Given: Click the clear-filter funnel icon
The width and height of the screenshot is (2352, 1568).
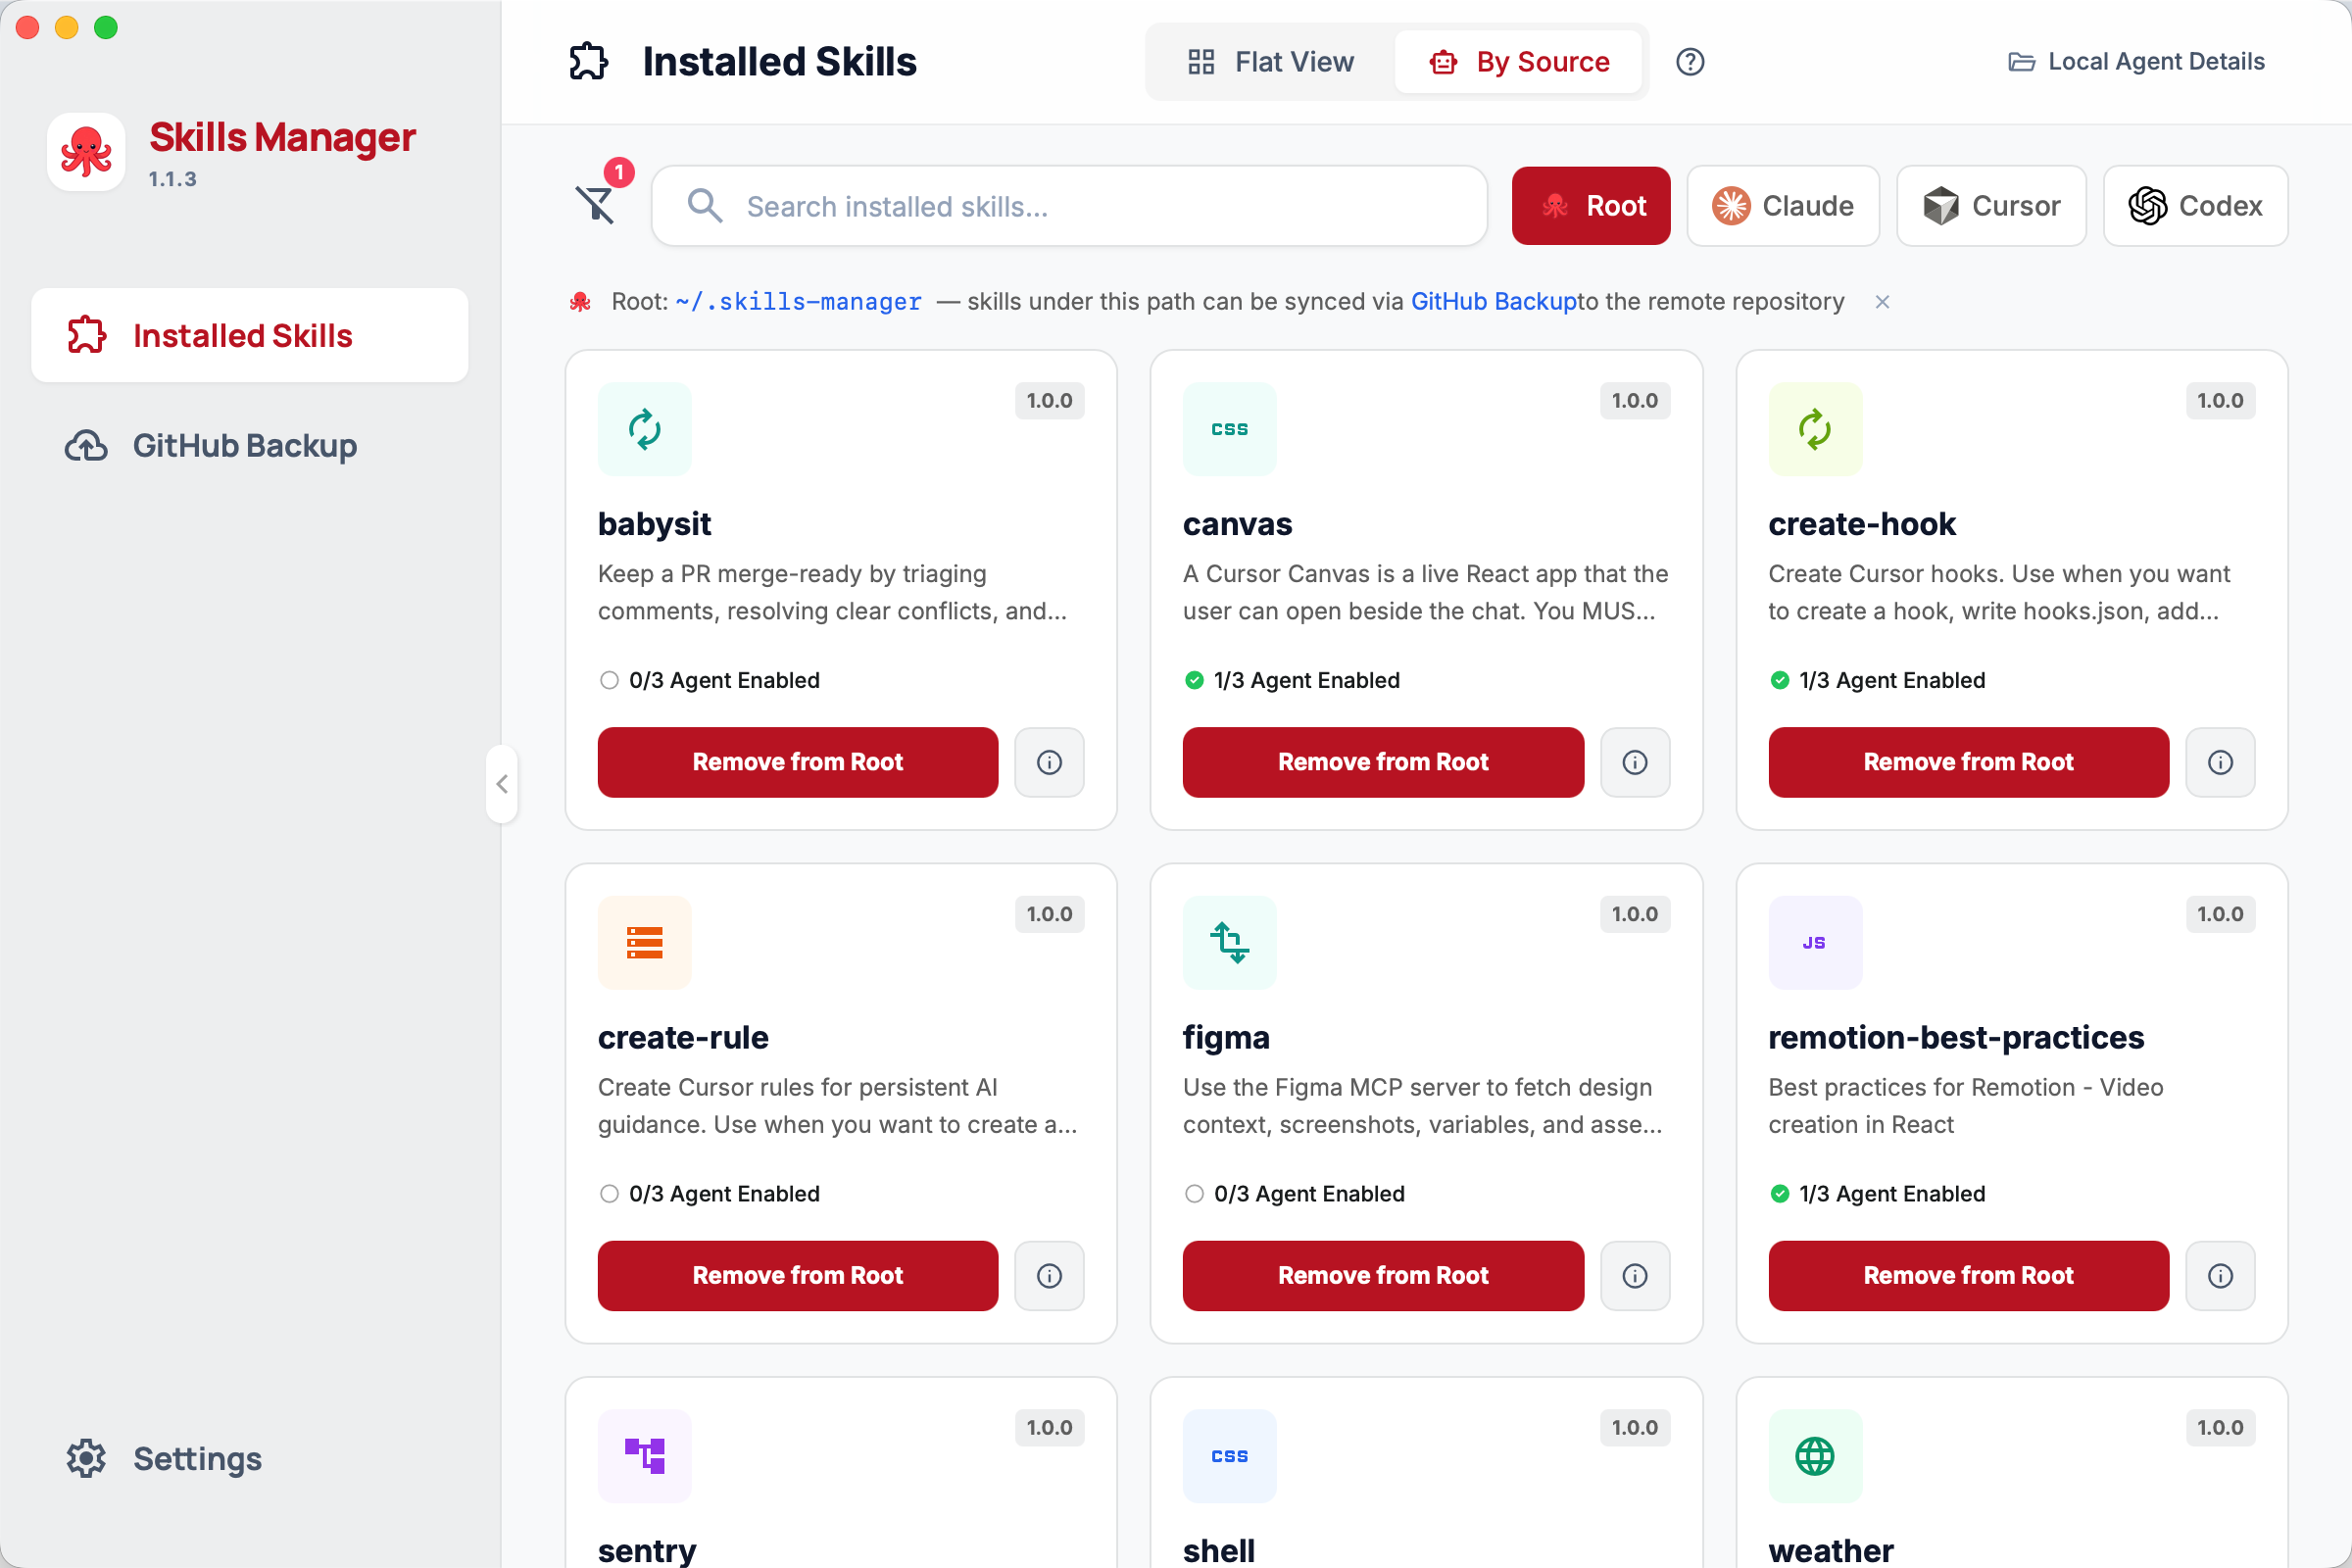Looking at the screenshot, I should 596,205.
